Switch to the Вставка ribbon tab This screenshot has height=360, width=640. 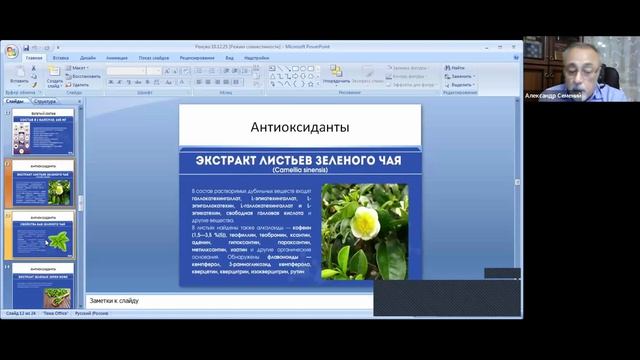(61, 58)
